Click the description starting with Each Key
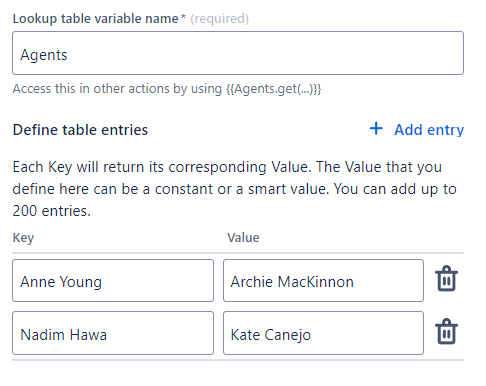 234,189
